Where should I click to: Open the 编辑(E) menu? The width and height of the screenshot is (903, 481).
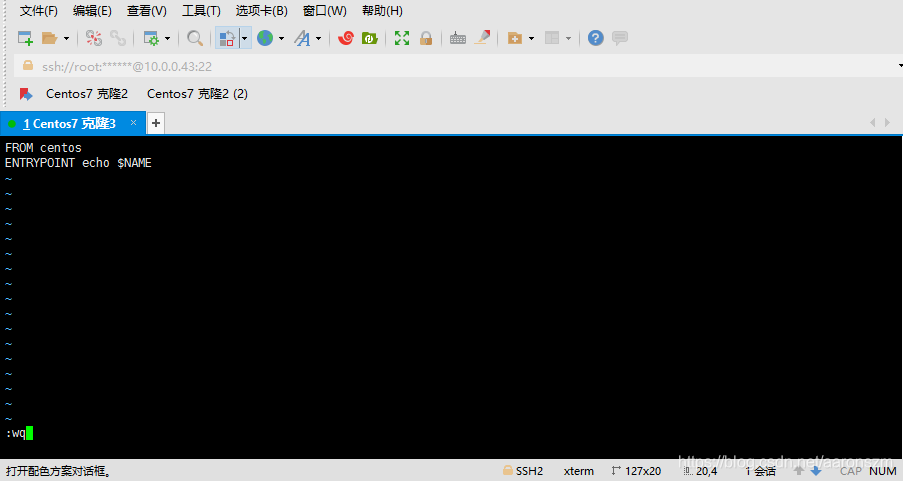[92, 11]
